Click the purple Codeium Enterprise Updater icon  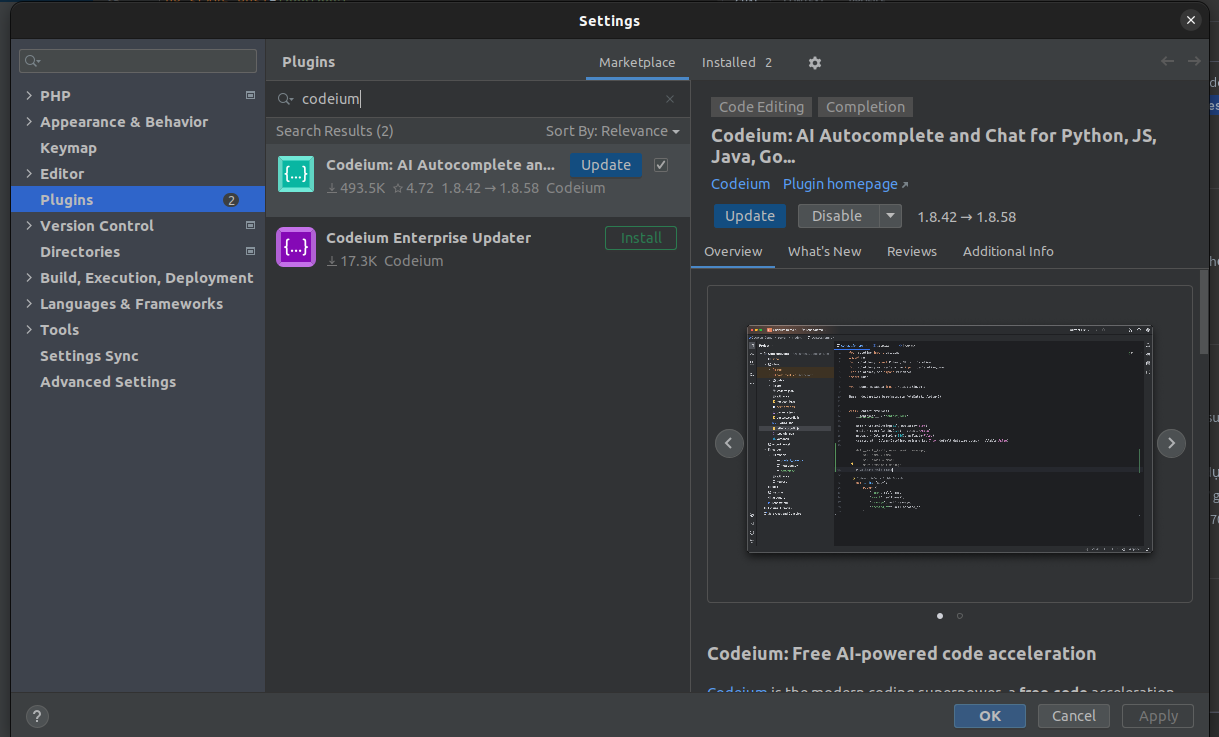click(296, 248)
